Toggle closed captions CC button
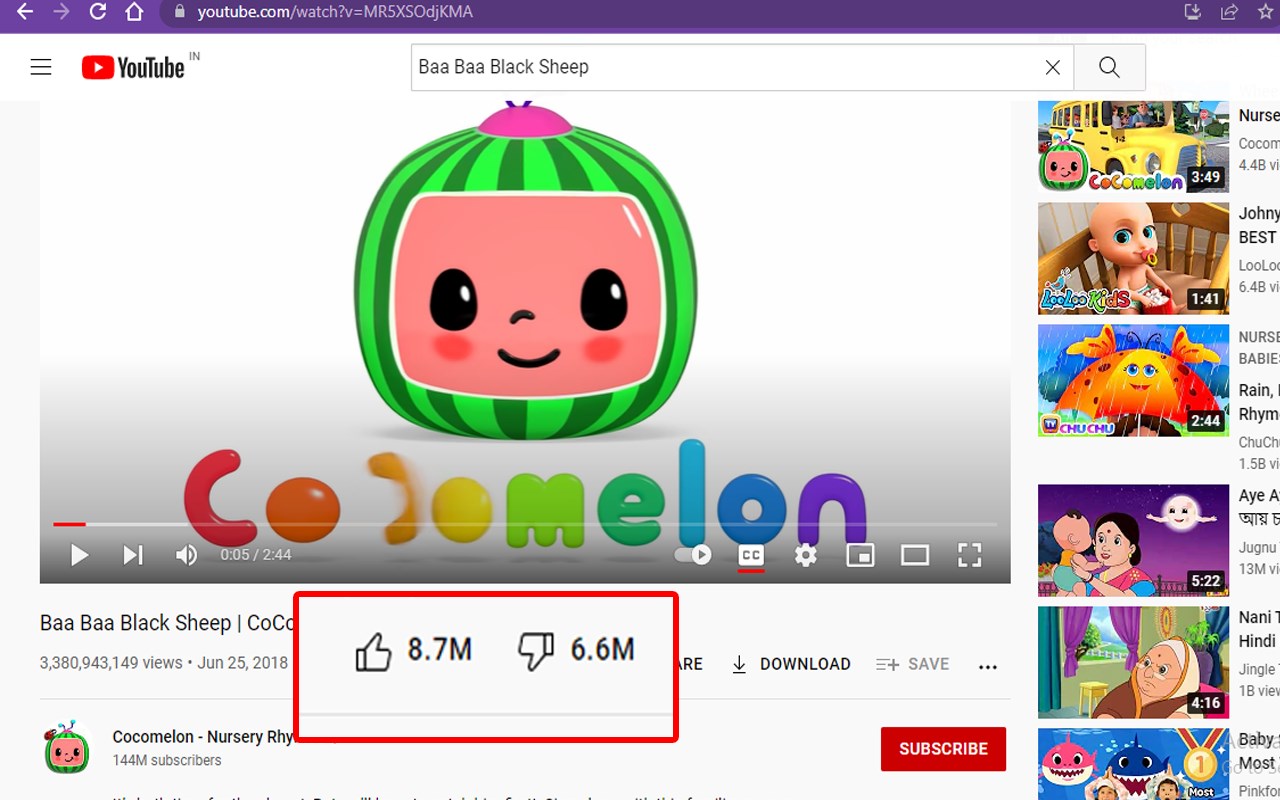Viewport: 1280px width, 800px height. pos(751,555)
